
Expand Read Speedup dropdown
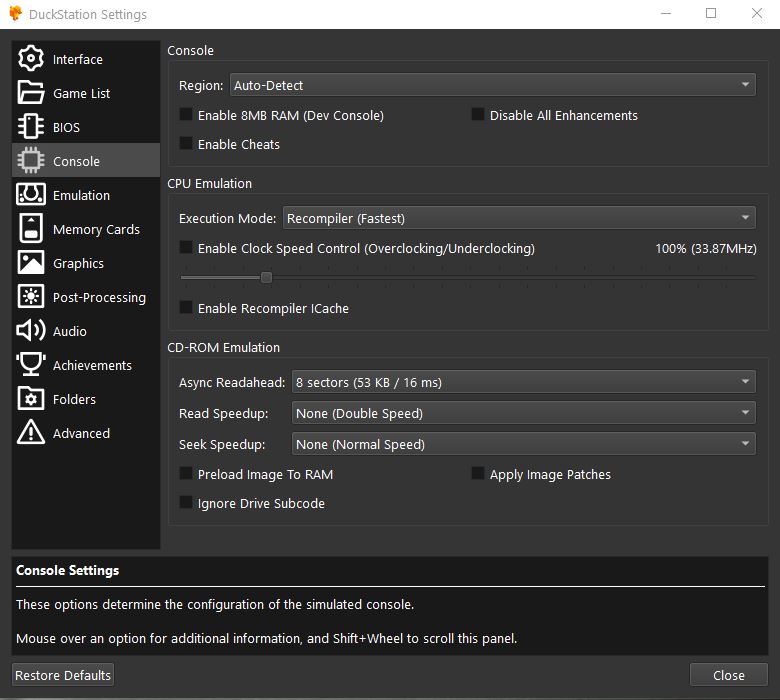pos(523,413)
